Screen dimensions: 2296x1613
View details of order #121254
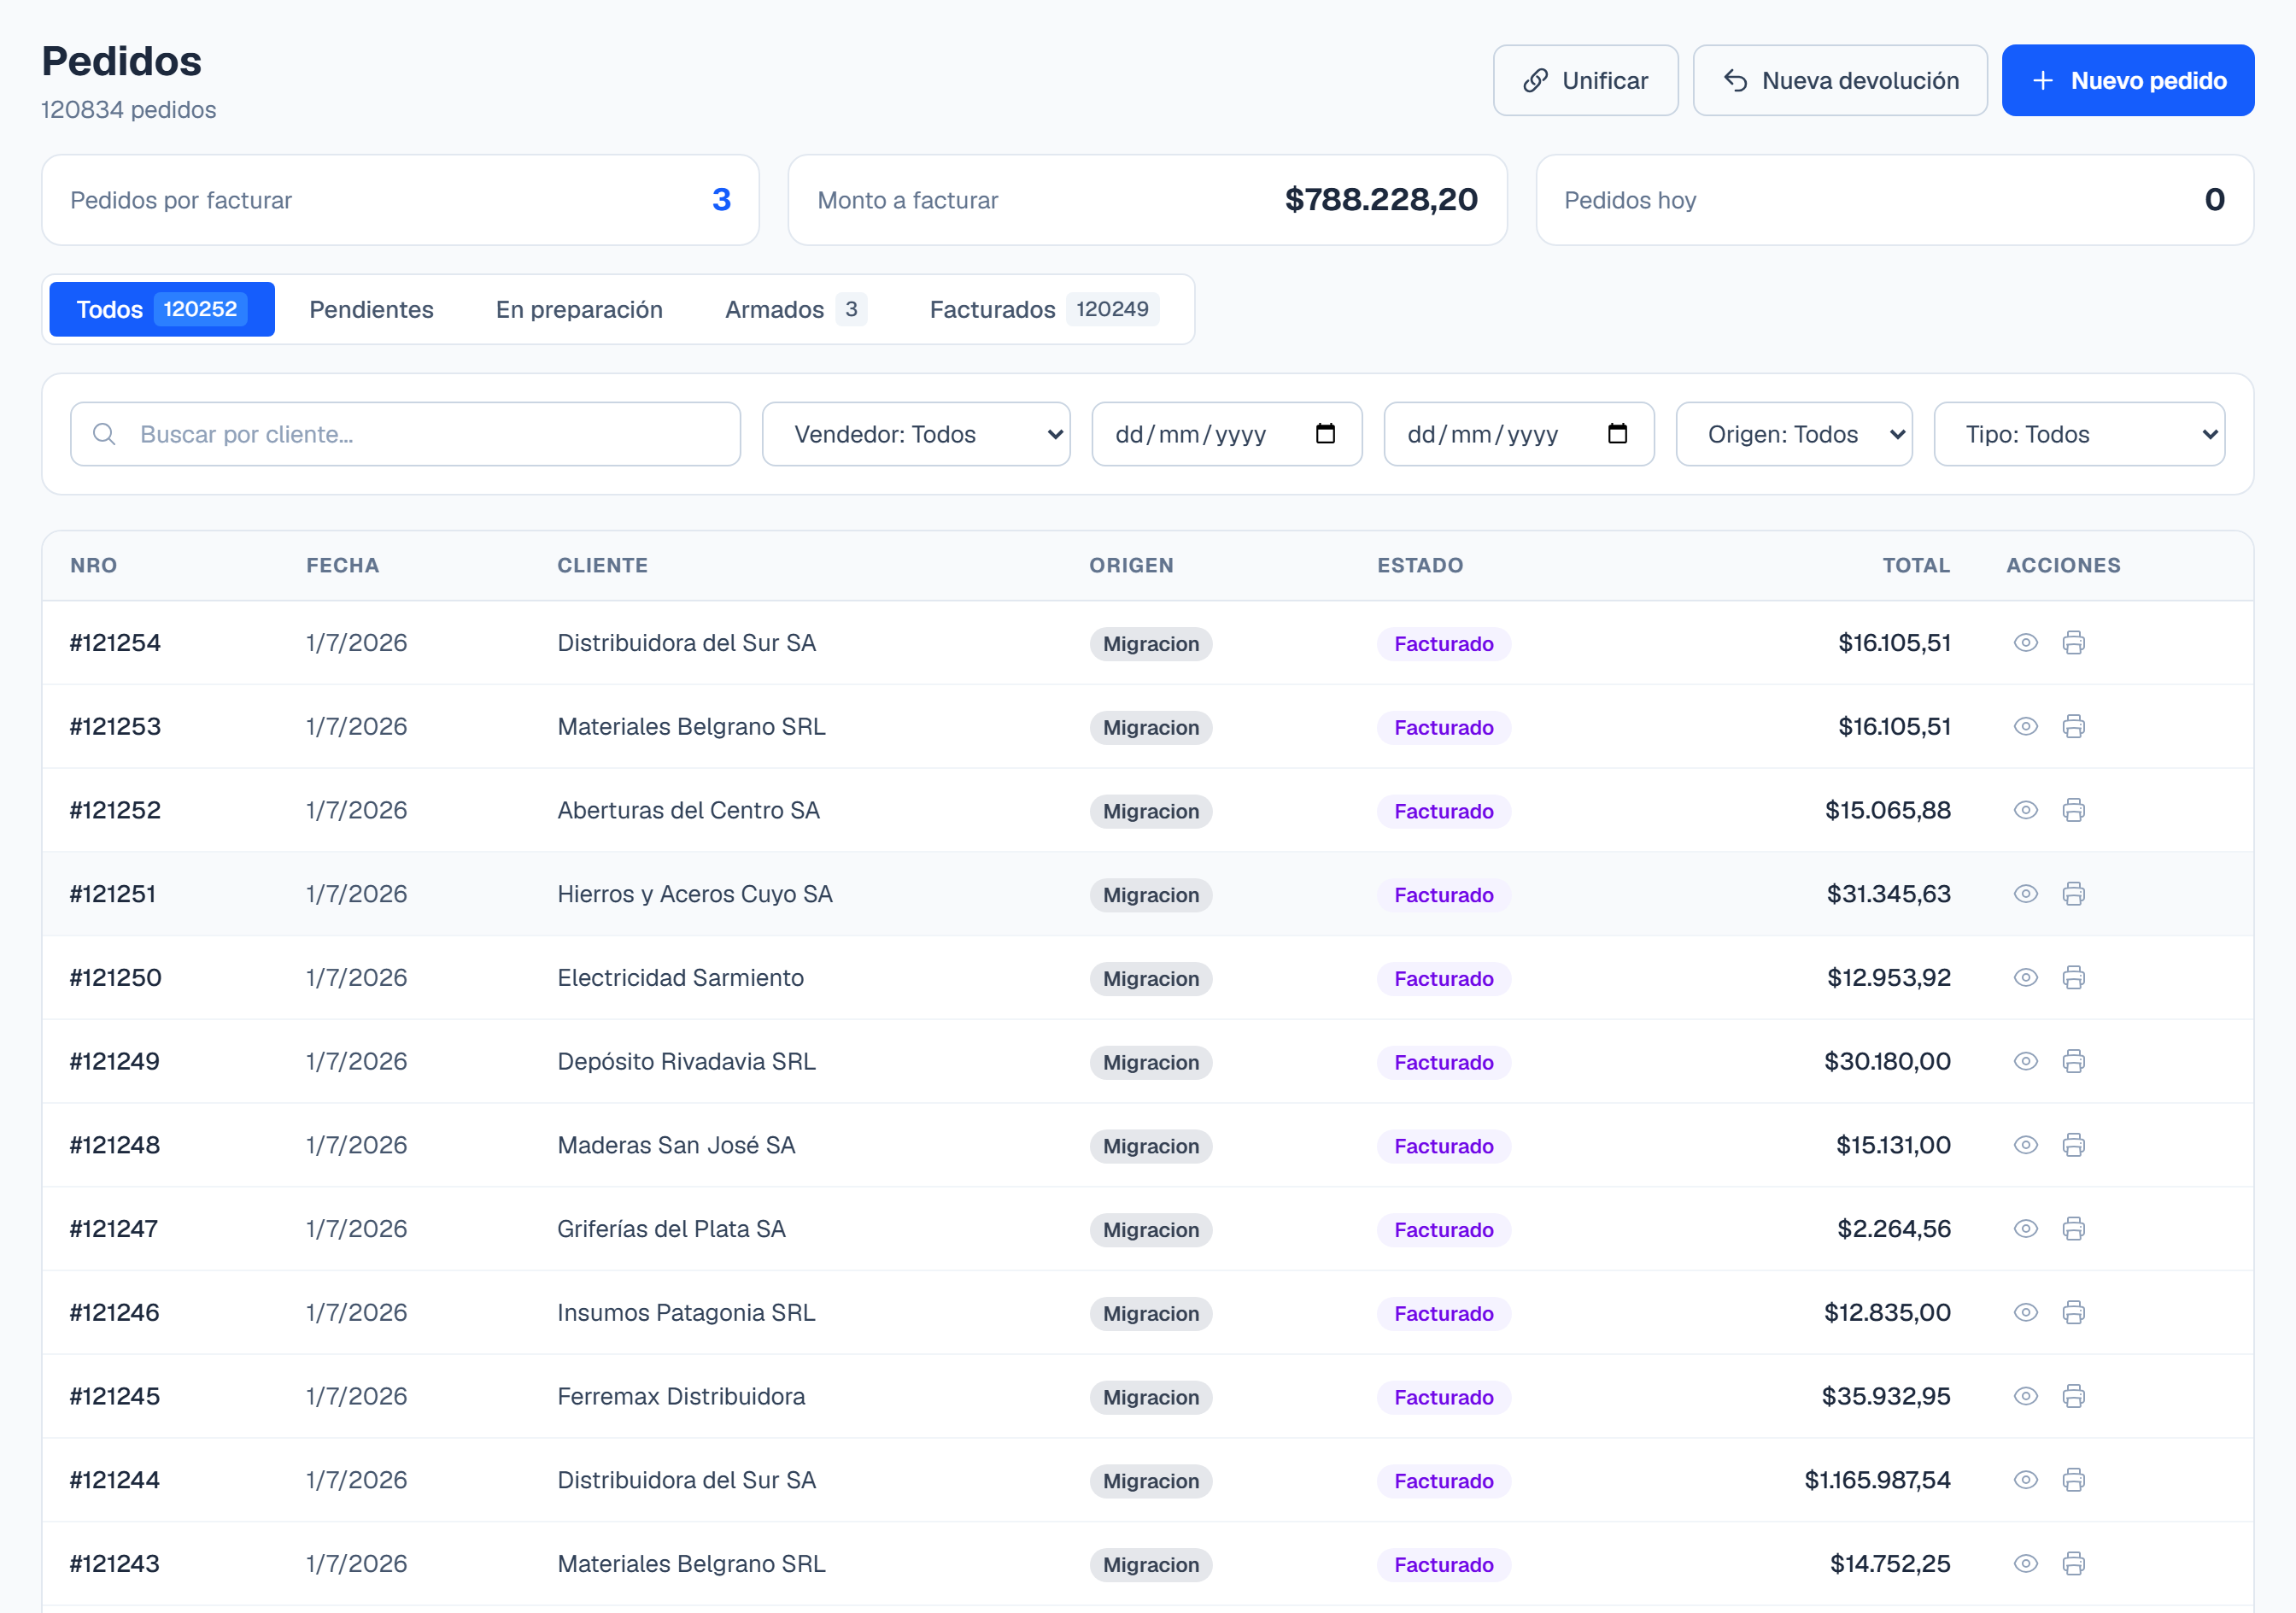point(2025,643)
